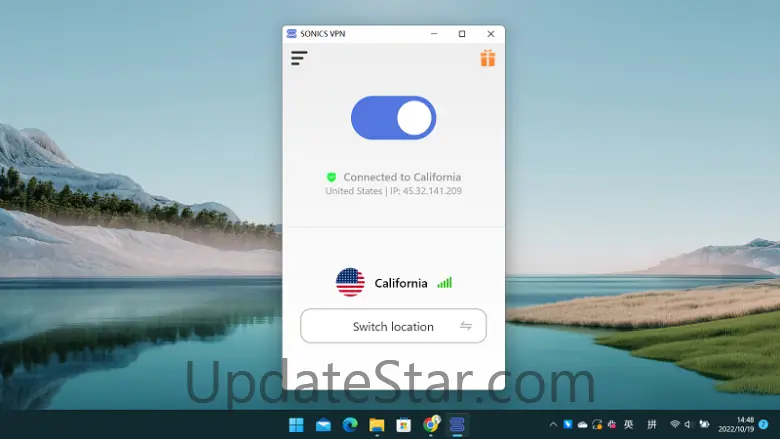This screenshot has width=780, height=439.
Task: Click the Switch location button
Action: click(x=393, y=326)
